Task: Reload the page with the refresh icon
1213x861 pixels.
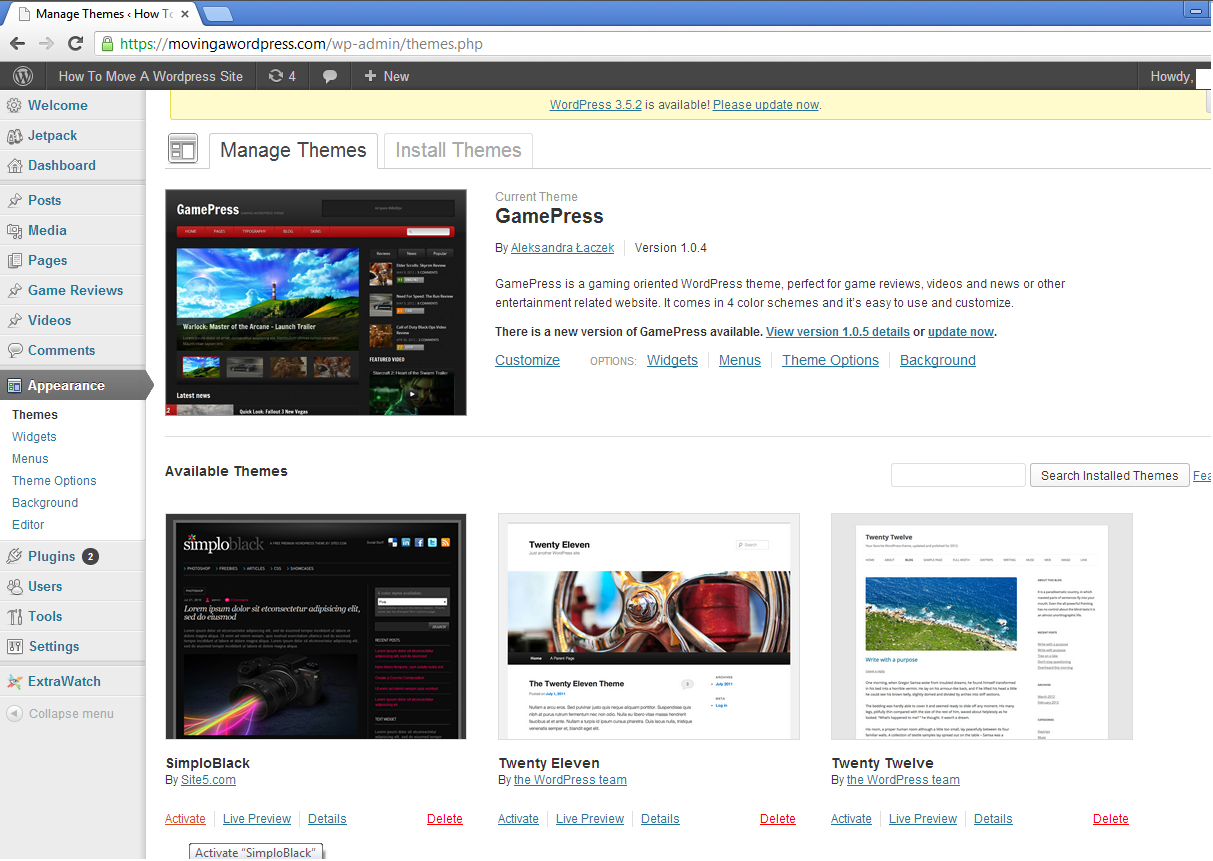Action: pos(75,43)
